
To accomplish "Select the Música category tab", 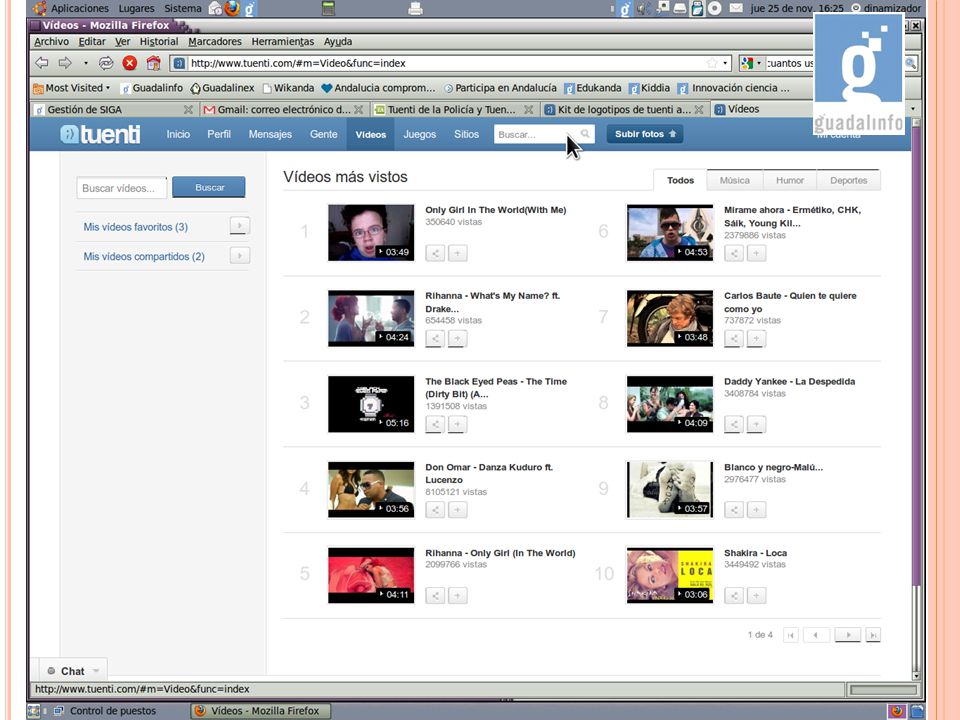I will 735,180.
